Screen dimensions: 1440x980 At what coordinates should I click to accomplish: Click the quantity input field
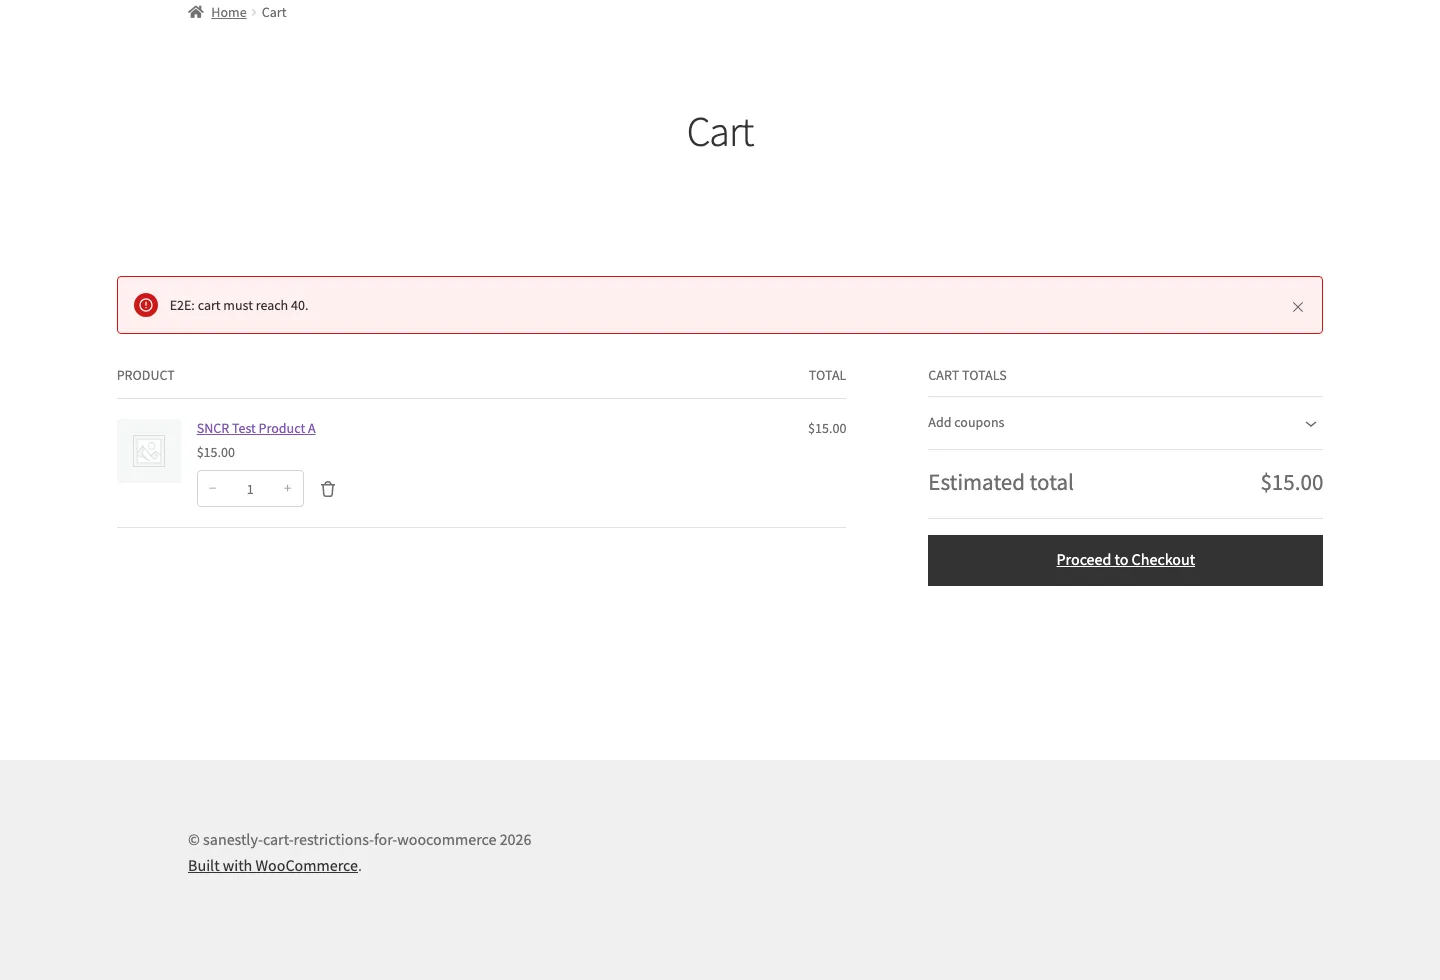click(250, 489)
